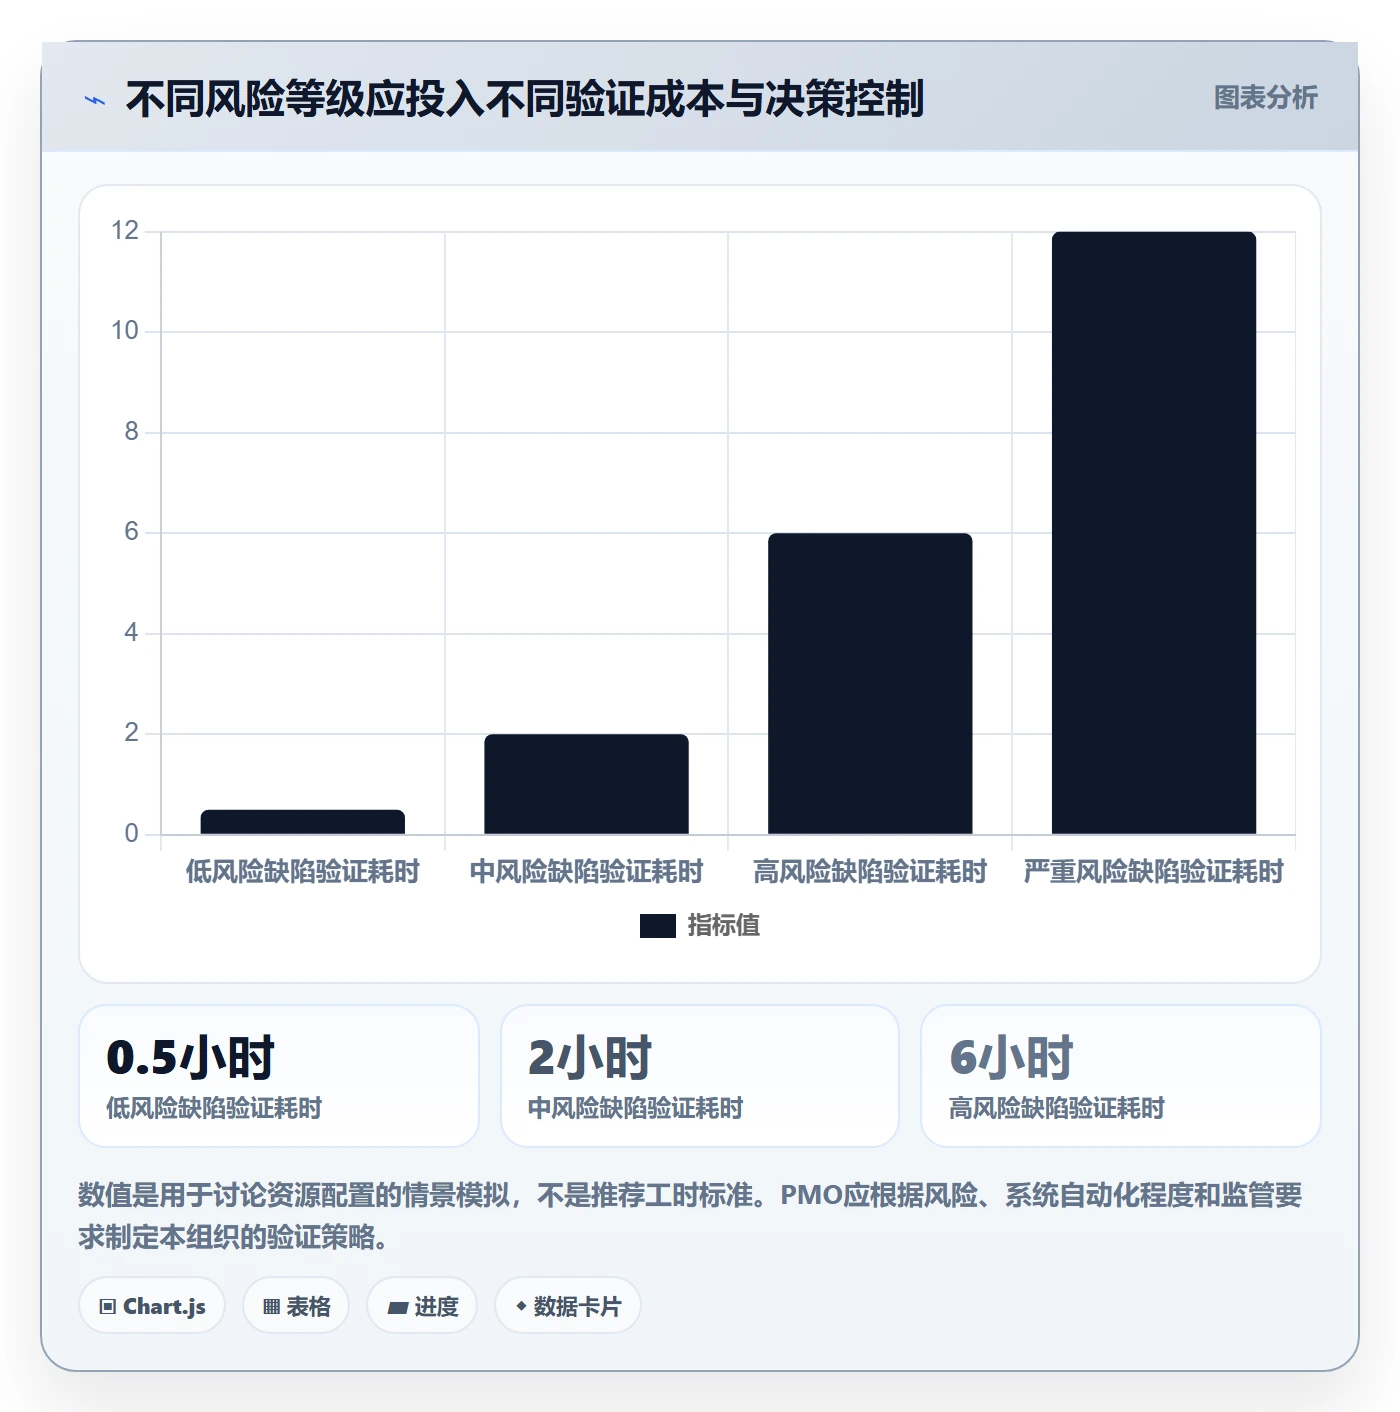Click the diamond icon in the 数据卡片 tag
The width and height of the screenshot is (1400, 1412).
pyautogui.click(x=521, y=1306)
